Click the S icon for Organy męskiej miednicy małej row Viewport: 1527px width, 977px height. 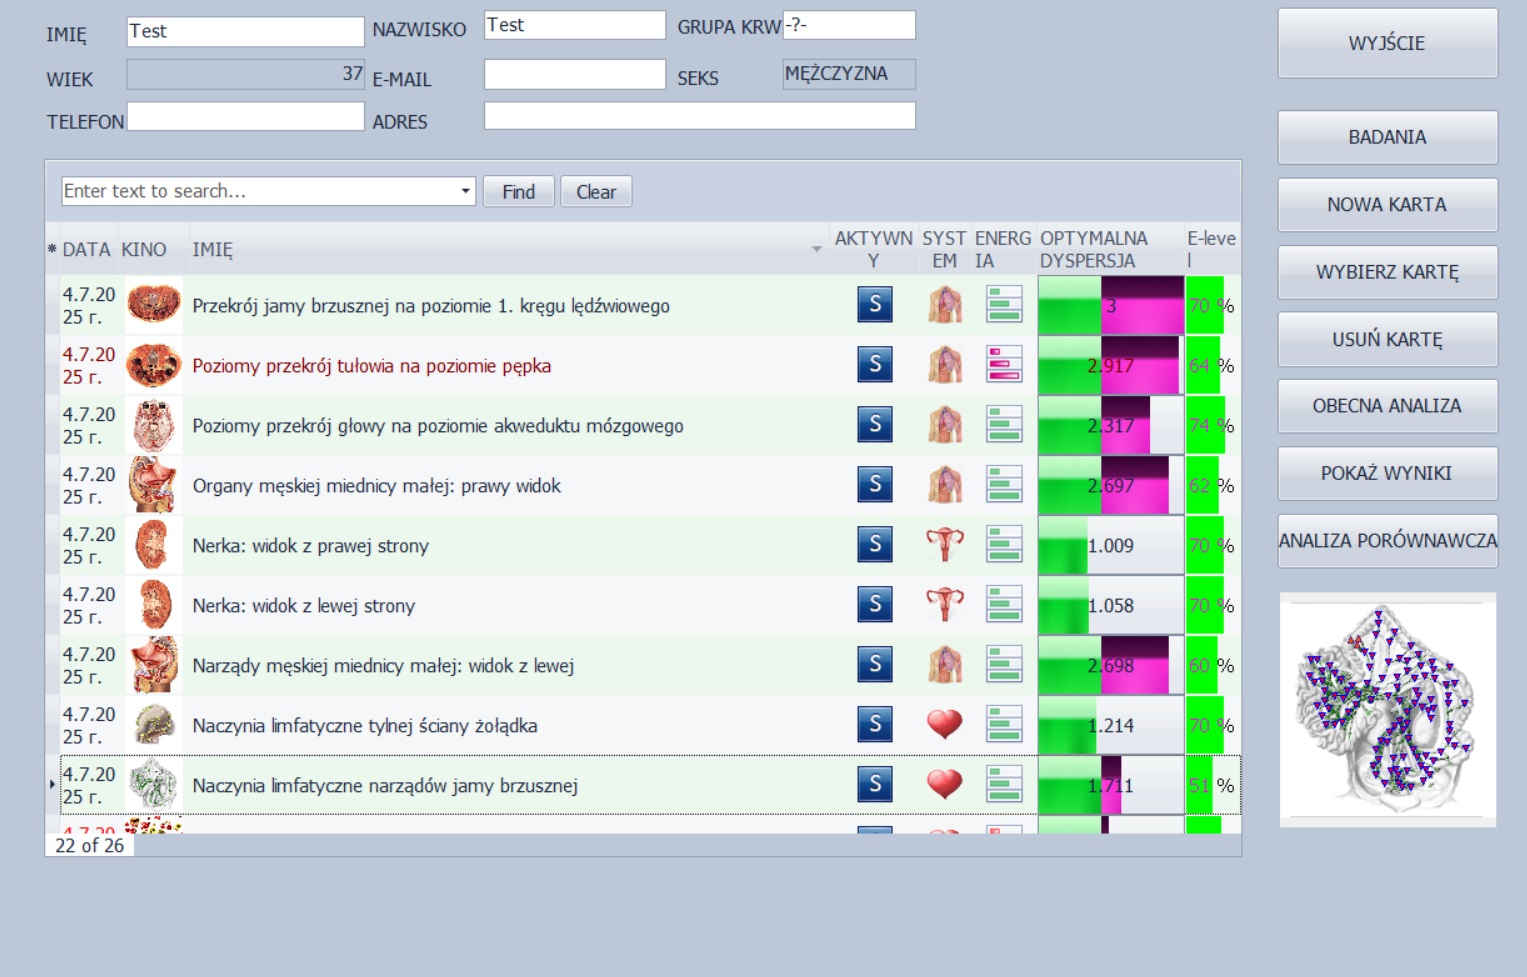874,485
